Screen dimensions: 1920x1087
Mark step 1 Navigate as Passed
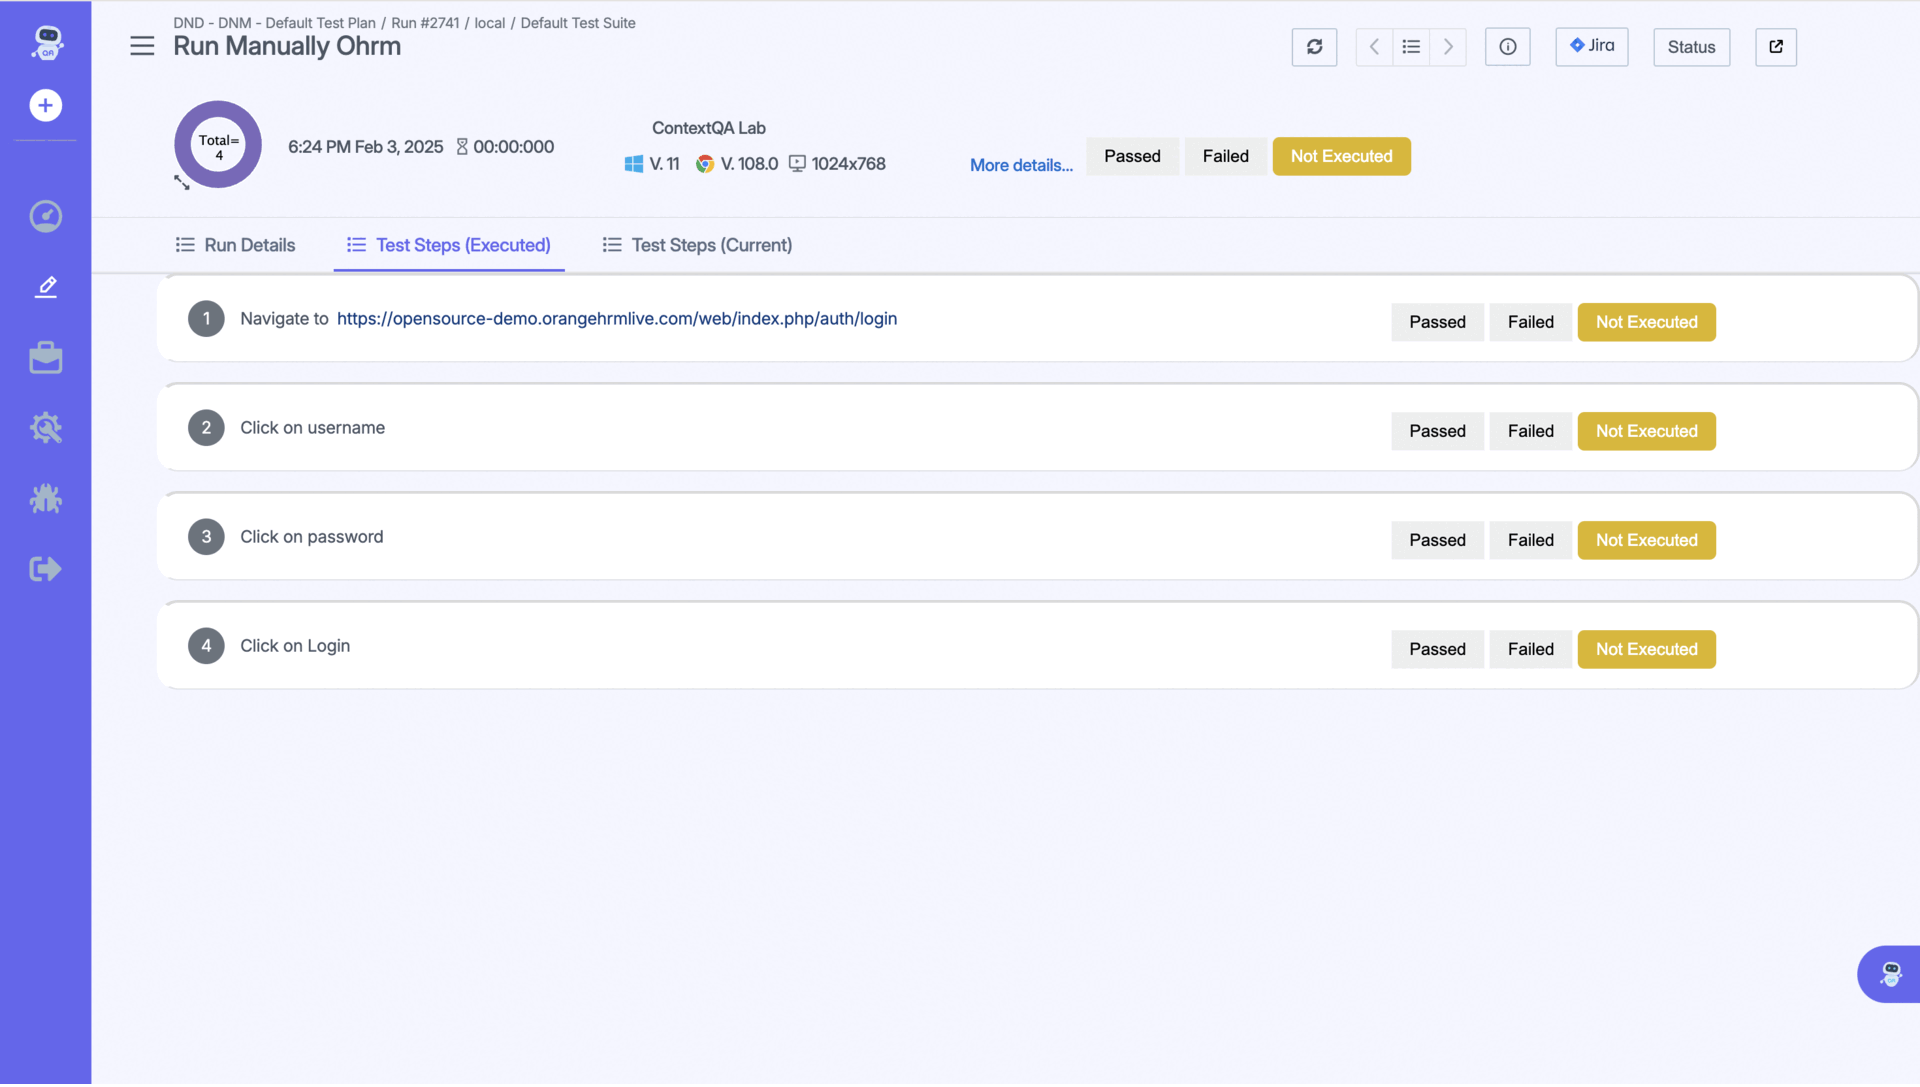point(1437,322)
